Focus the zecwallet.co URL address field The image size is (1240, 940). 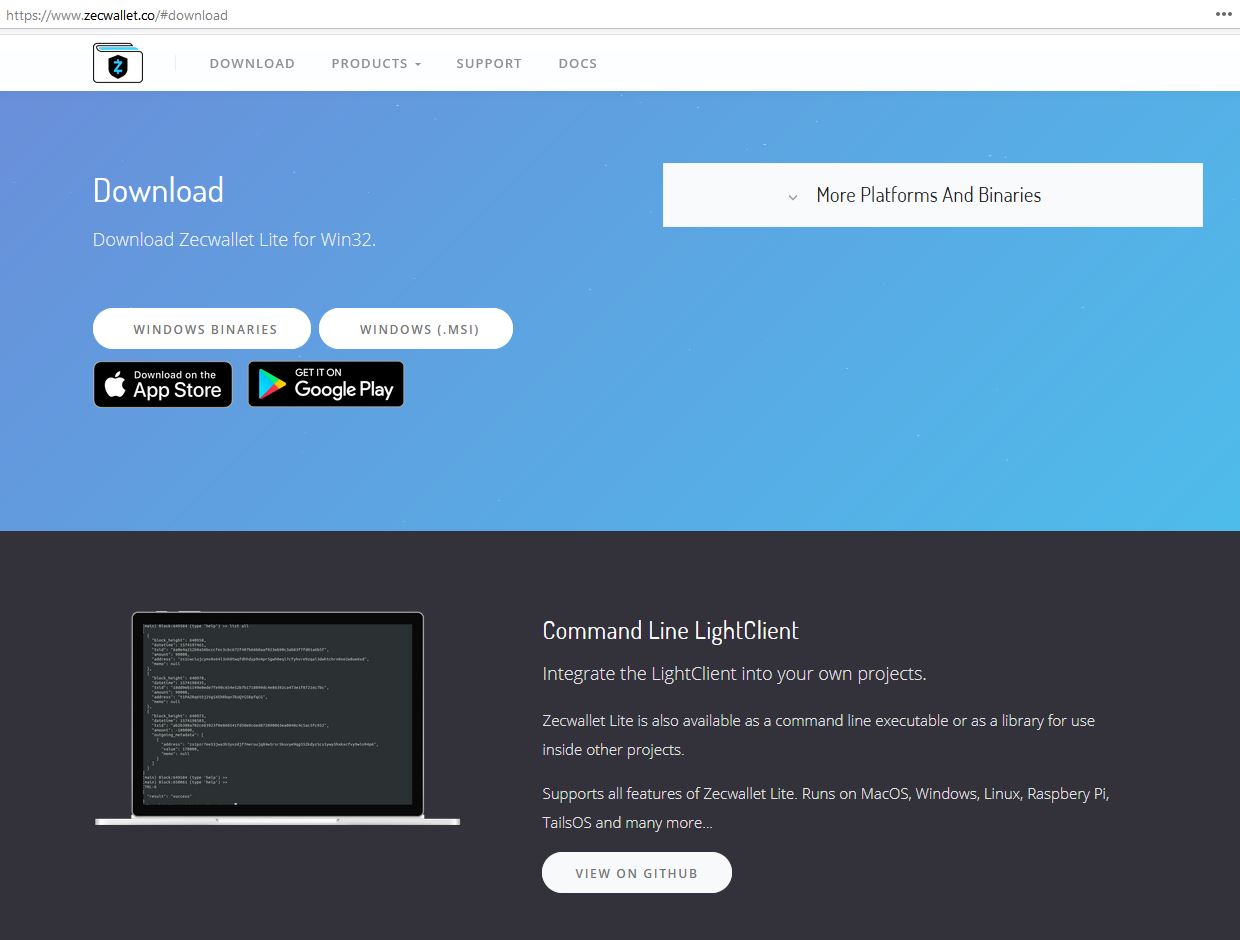click(x=118, y=15)
